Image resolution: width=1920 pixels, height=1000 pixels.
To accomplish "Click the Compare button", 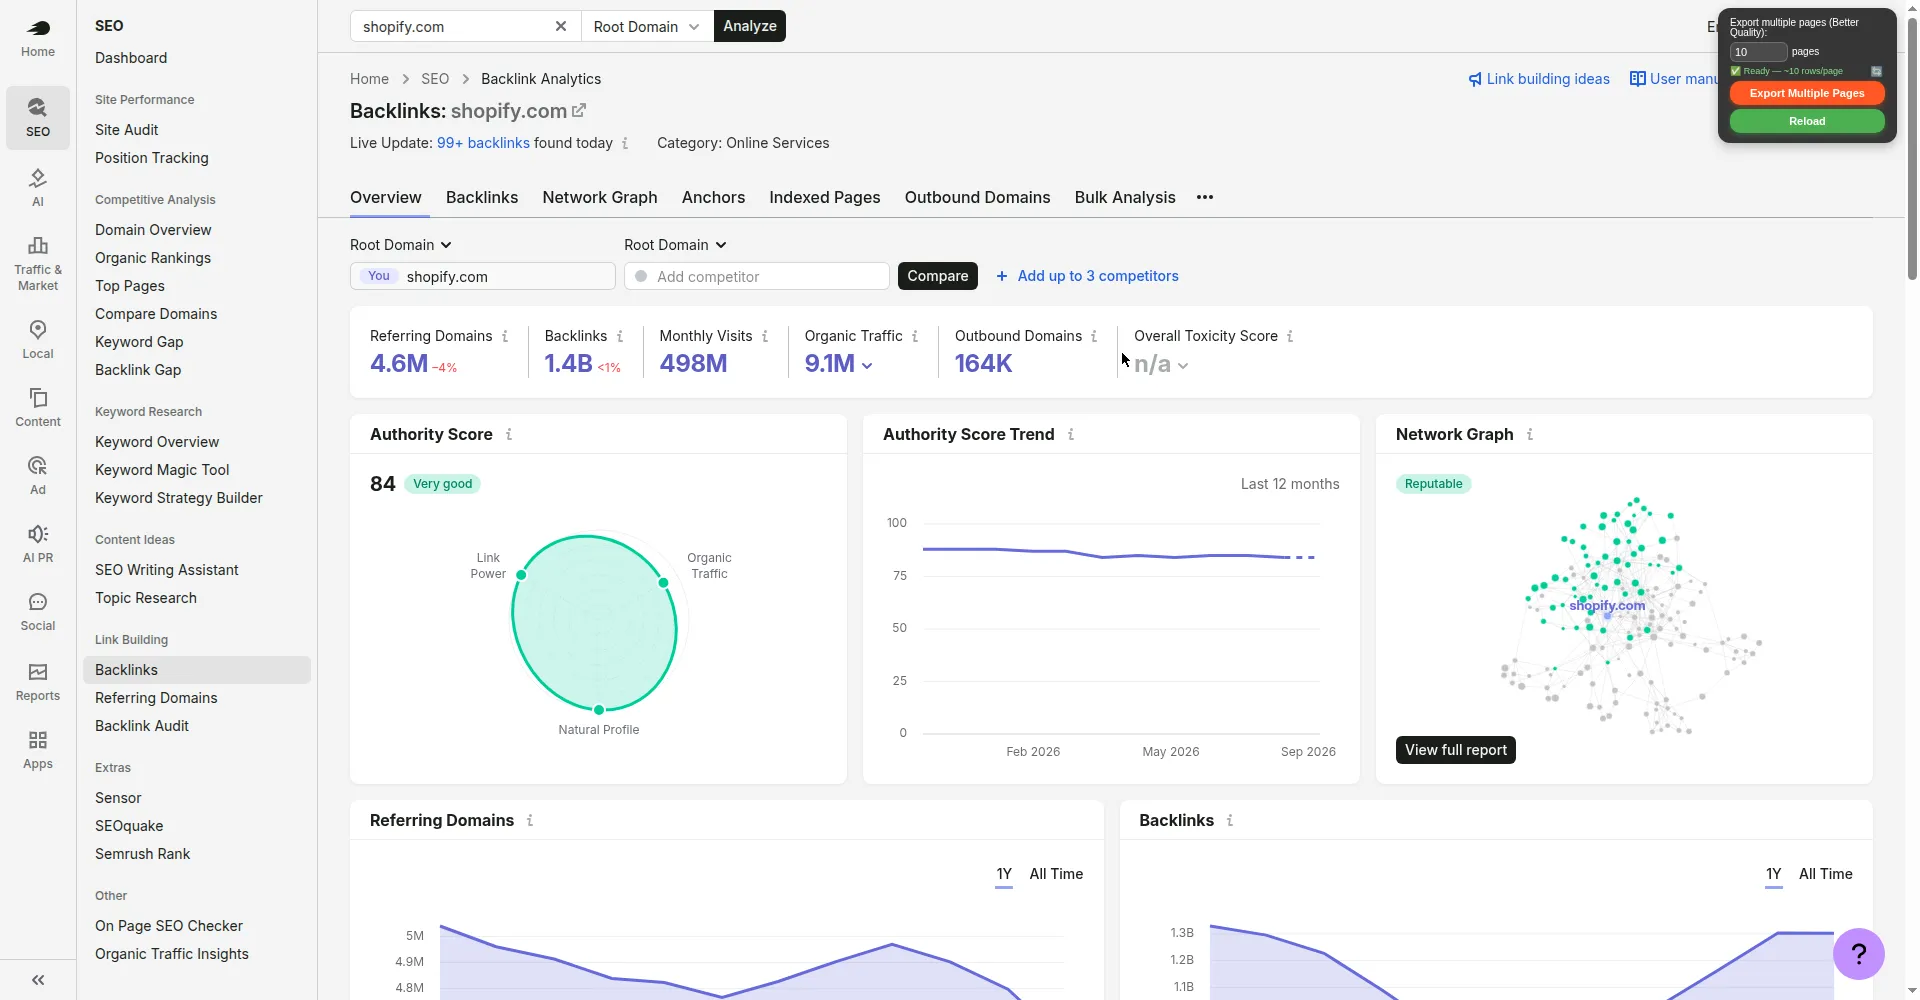I will pos(938,276).
